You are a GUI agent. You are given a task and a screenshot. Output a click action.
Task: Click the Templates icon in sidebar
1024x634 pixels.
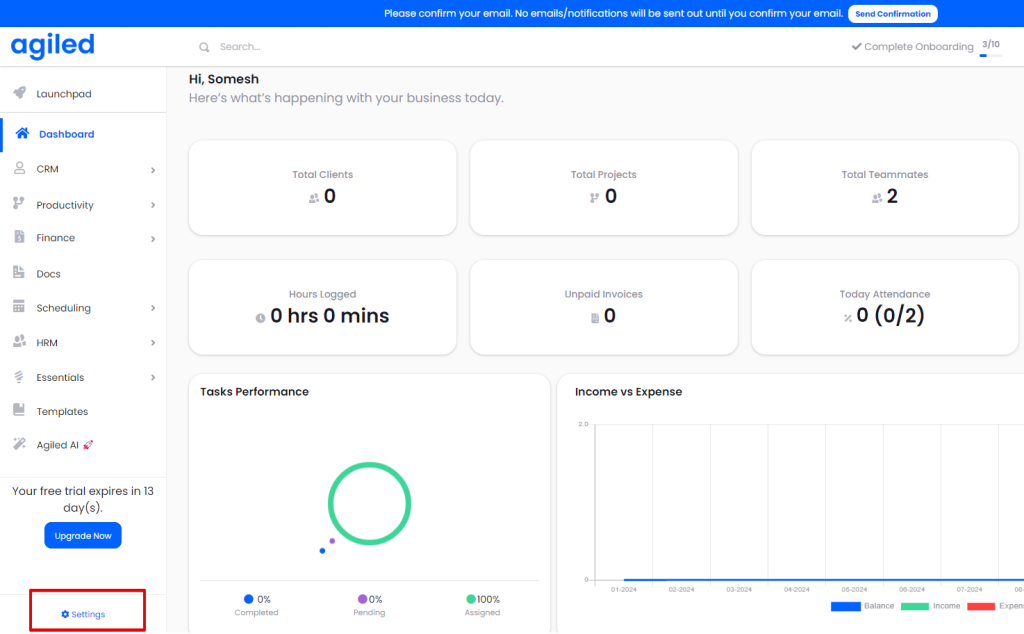(19, 411)
